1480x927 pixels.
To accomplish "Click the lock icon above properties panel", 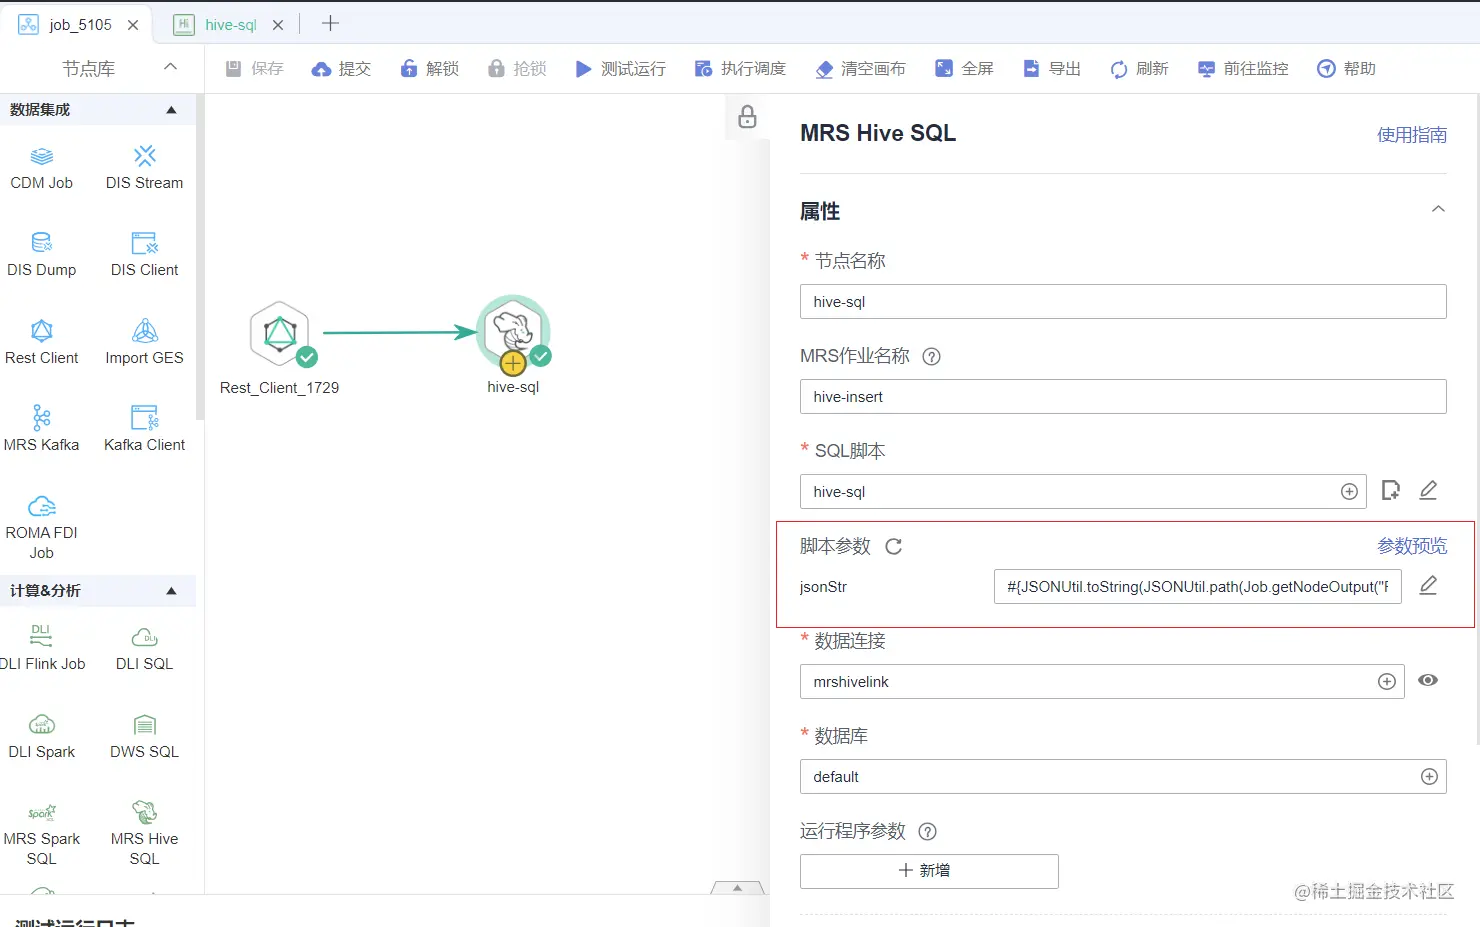I will [747, 117].
